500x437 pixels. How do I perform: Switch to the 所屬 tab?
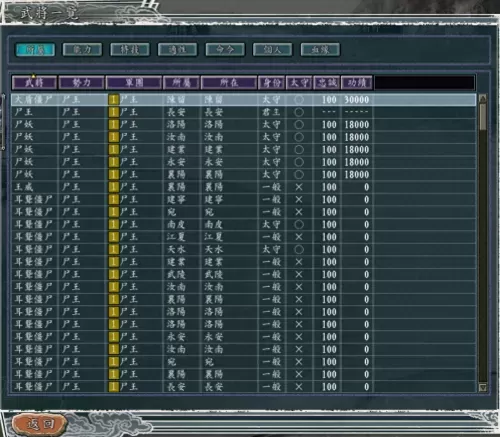pos(35,50)
